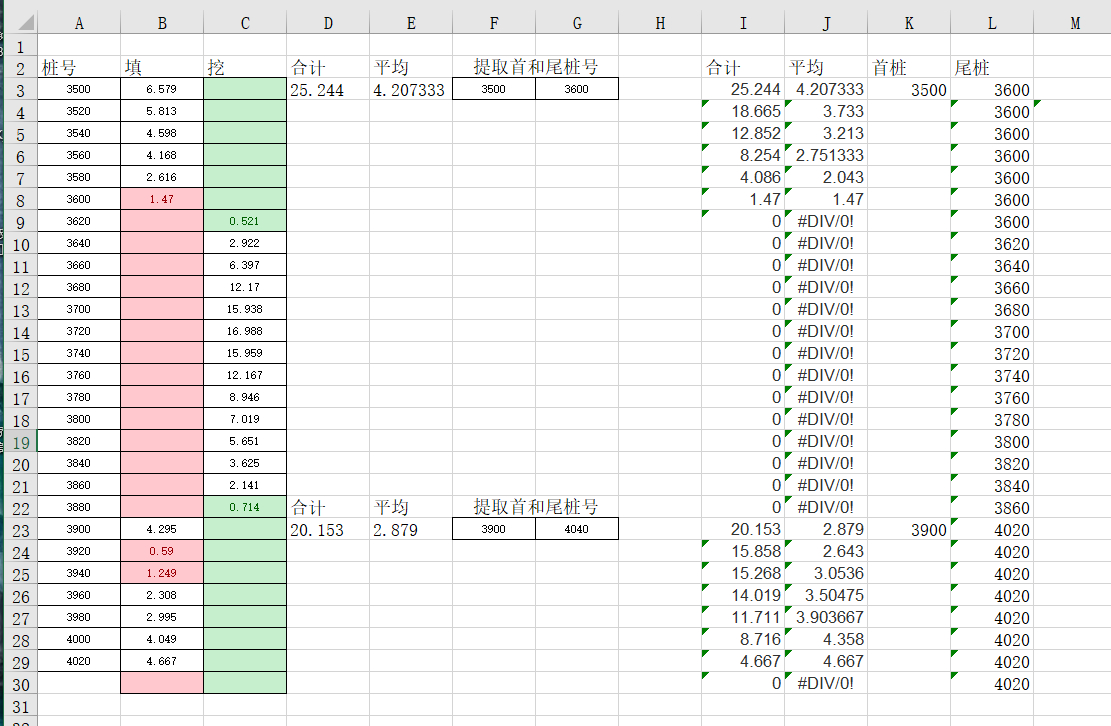
Task: Click #DIV/0! error in cell J30
Action: [825, 683]
